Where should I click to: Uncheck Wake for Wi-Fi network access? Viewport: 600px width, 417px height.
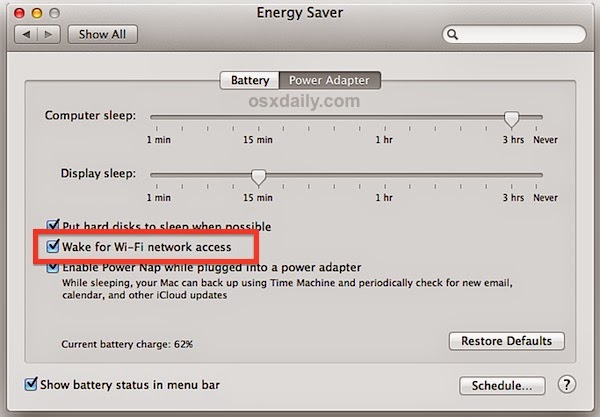(53, 246)
